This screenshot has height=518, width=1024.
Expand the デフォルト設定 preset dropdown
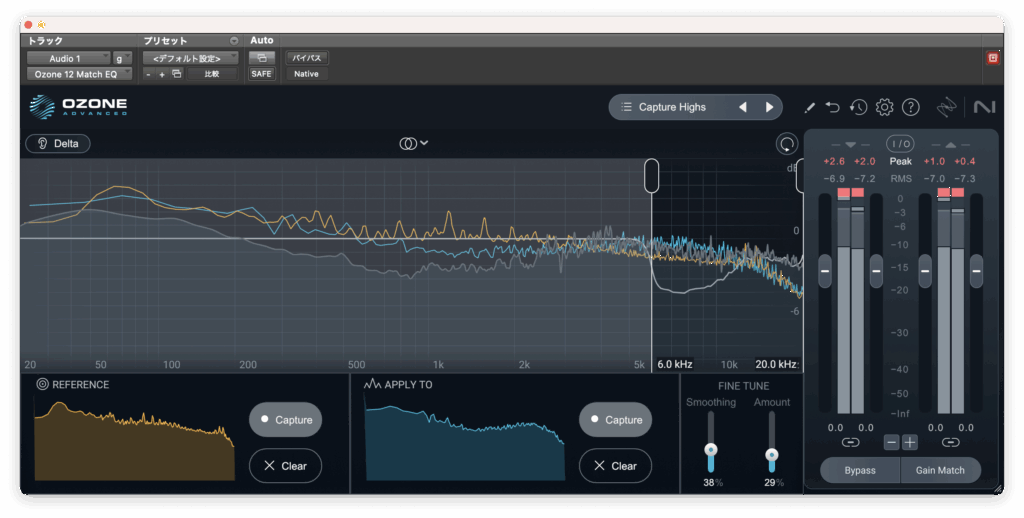190,59
